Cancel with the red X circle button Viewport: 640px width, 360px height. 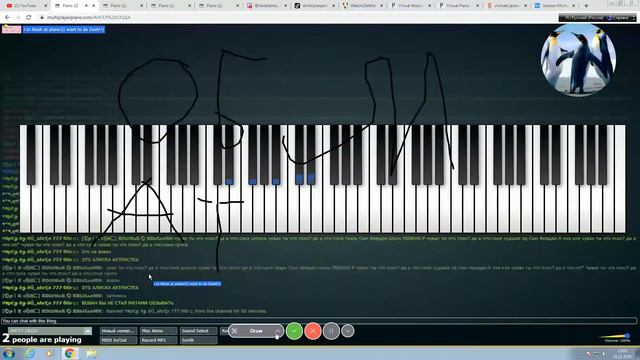[x=313, y=331]
